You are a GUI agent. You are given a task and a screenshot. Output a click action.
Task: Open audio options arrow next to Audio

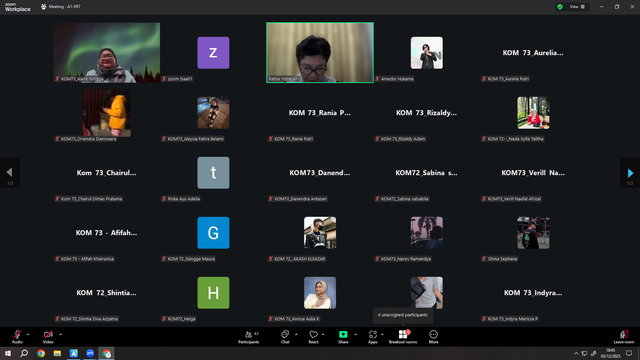coord(28,334)
